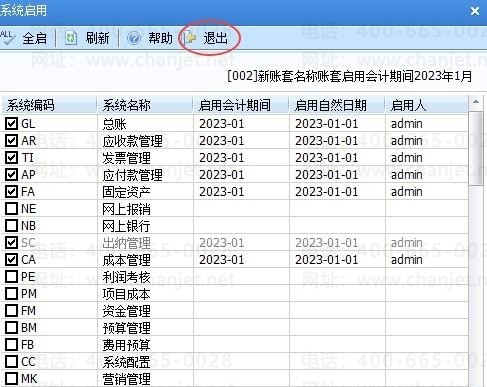Image resolution: width=487 pixels, height=387 pixels.
Task: Click the 帮助 question mark icon
Action: (134, 38)
